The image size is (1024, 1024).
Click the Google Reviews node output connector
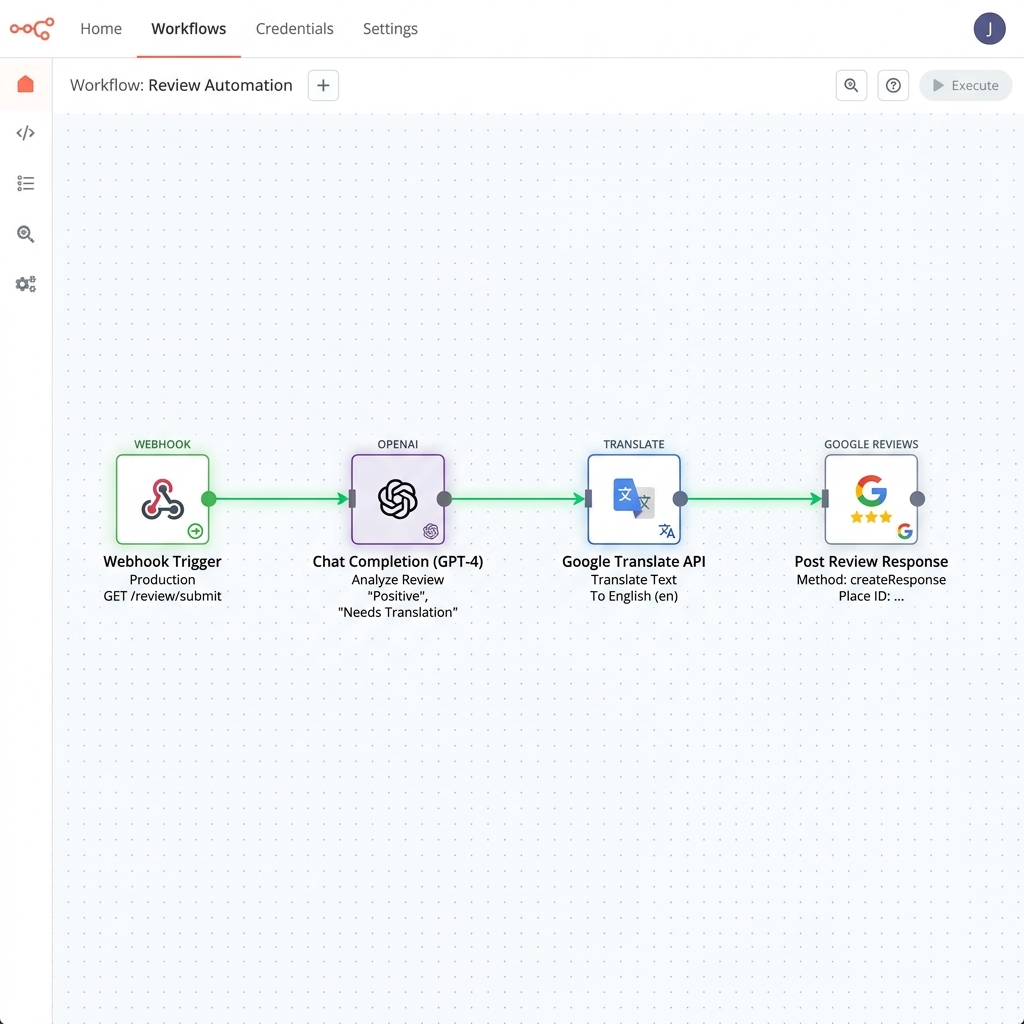click(x=918, y=499)
